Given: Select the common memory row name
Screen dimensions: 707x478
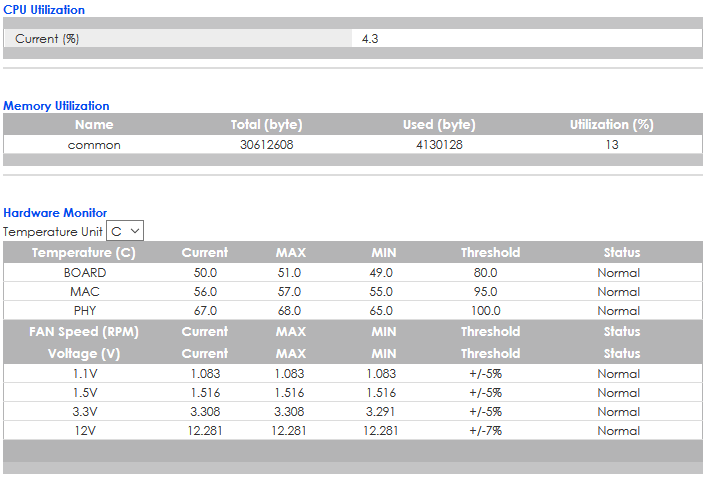Looking at the screenshot, I should [94, 145].
